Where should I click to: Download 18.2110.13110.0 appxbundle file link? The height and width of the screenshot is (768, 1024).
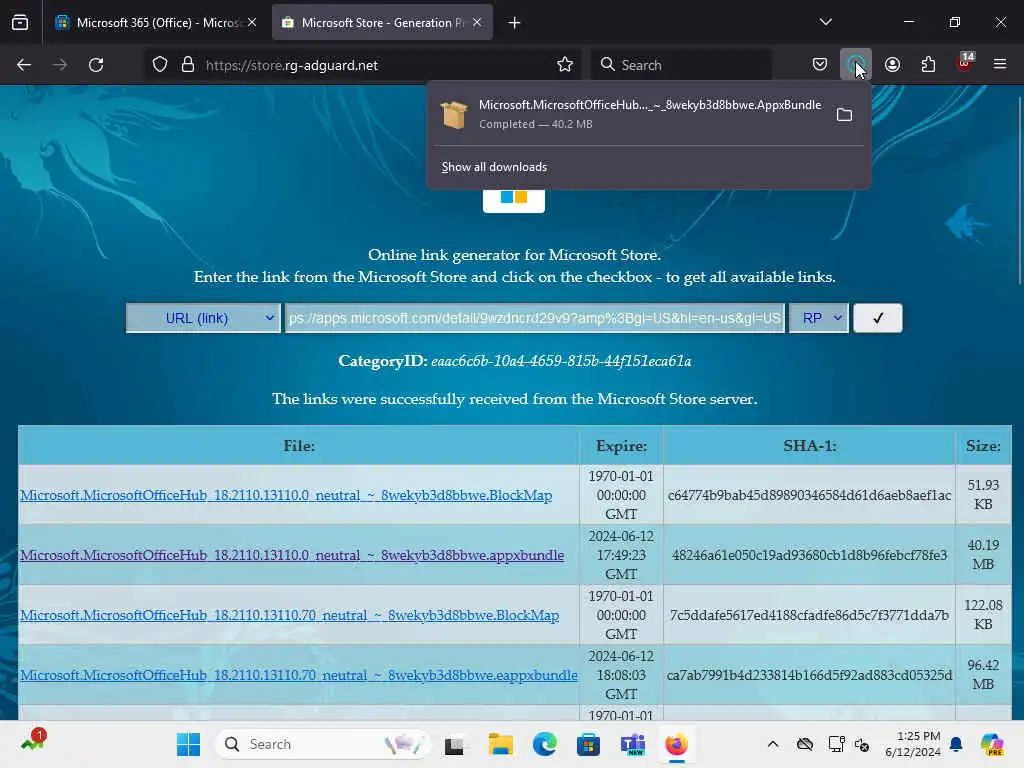(292, 556)
